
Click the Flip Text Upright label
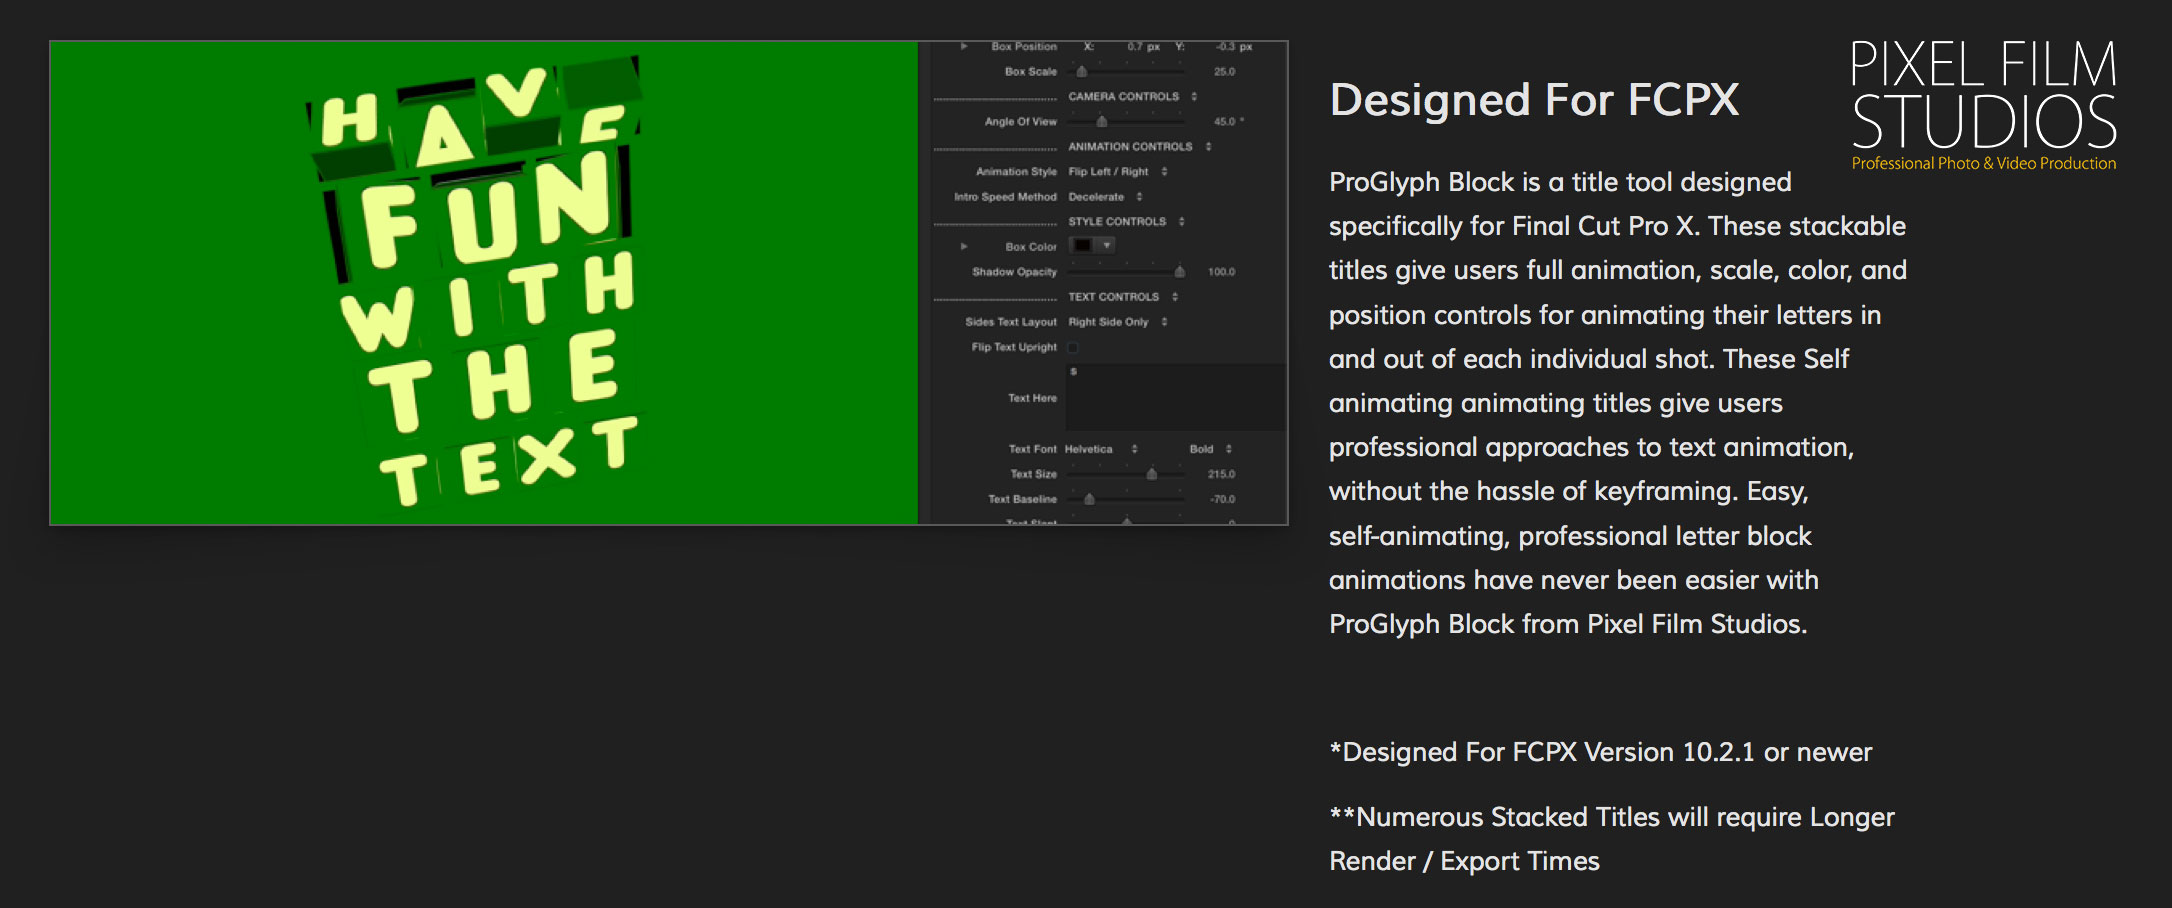coord(1014,347)
